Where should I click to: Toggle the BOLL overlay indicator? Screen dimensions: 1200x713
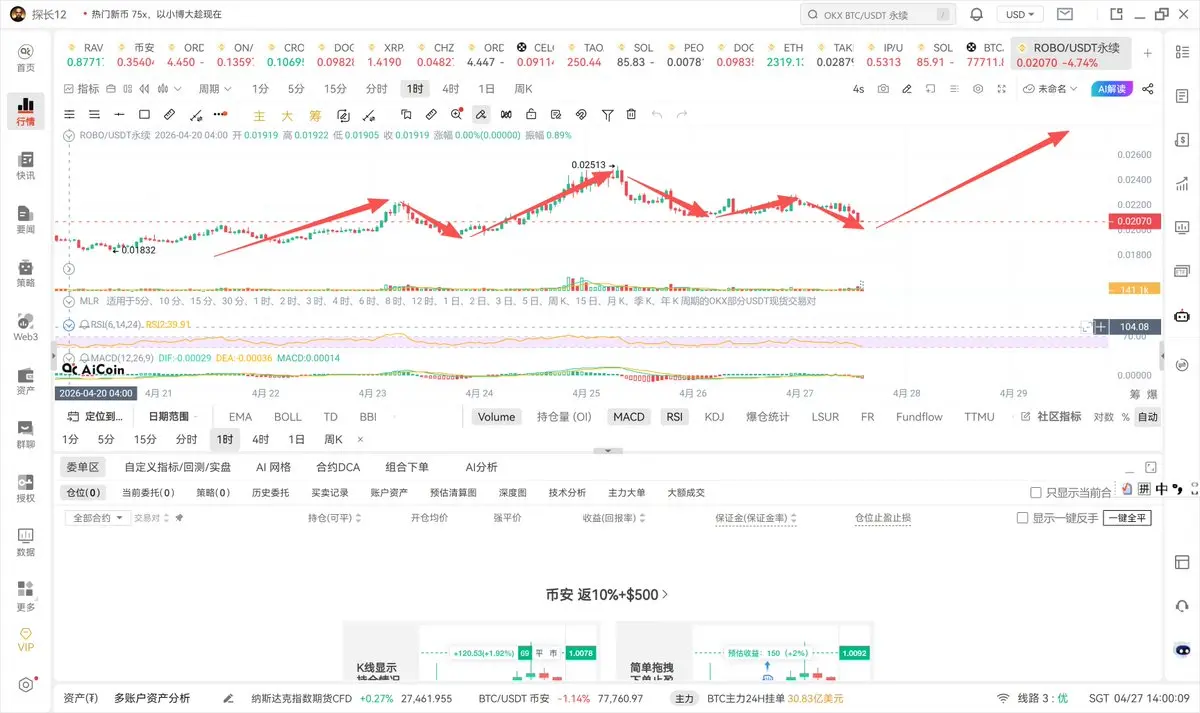point(287,417)
